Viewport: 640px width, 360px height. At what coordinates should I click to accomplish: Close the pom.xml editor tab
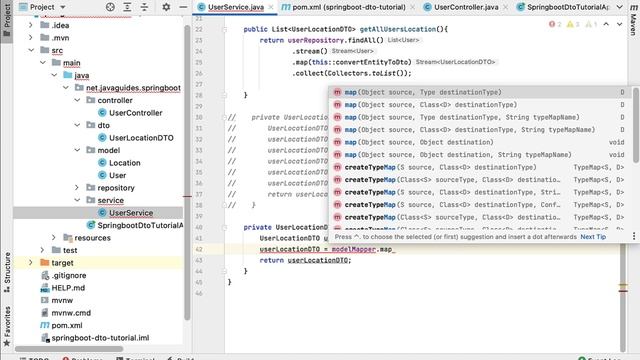click(412, 7)
